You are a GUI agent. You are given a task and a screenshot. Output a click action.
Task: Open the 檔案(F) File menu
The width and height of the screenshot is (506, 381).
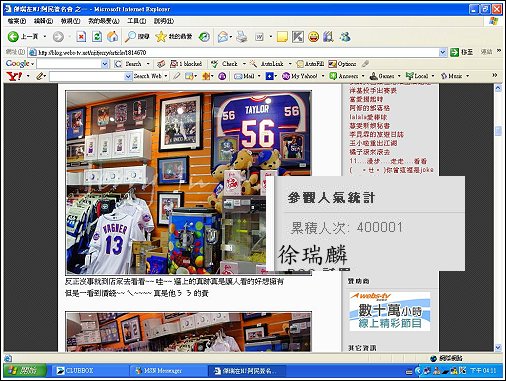pyautogui.click(x=17, y=21)
